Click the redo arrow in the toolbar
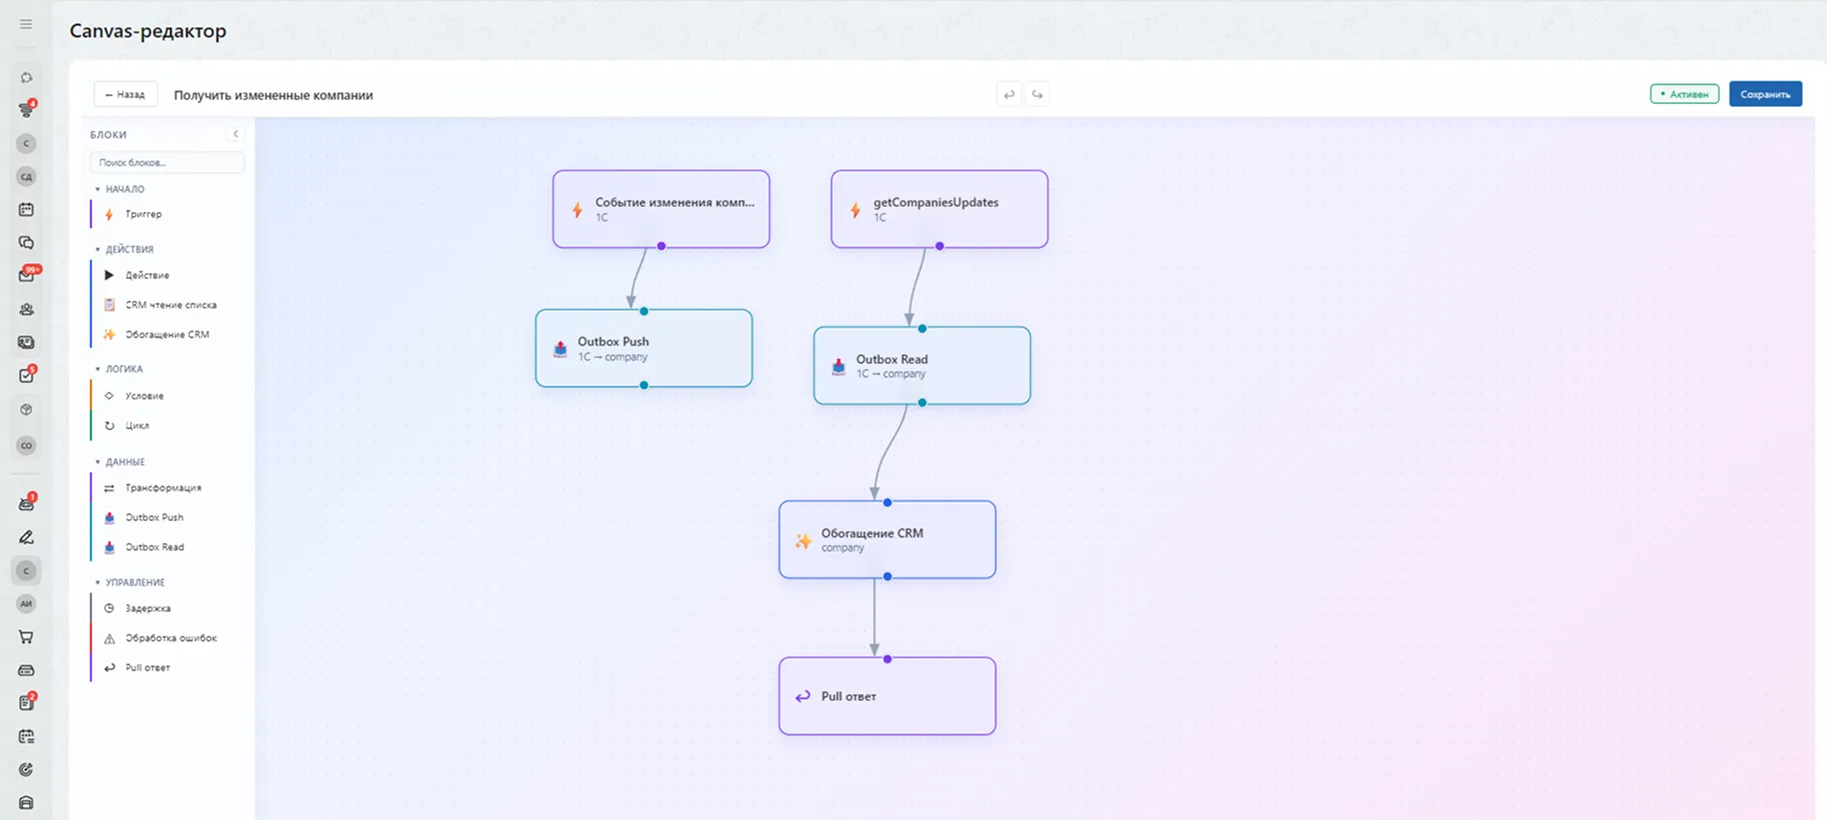The height and width of the screenshot is (820, 1827). point(1037,94)
